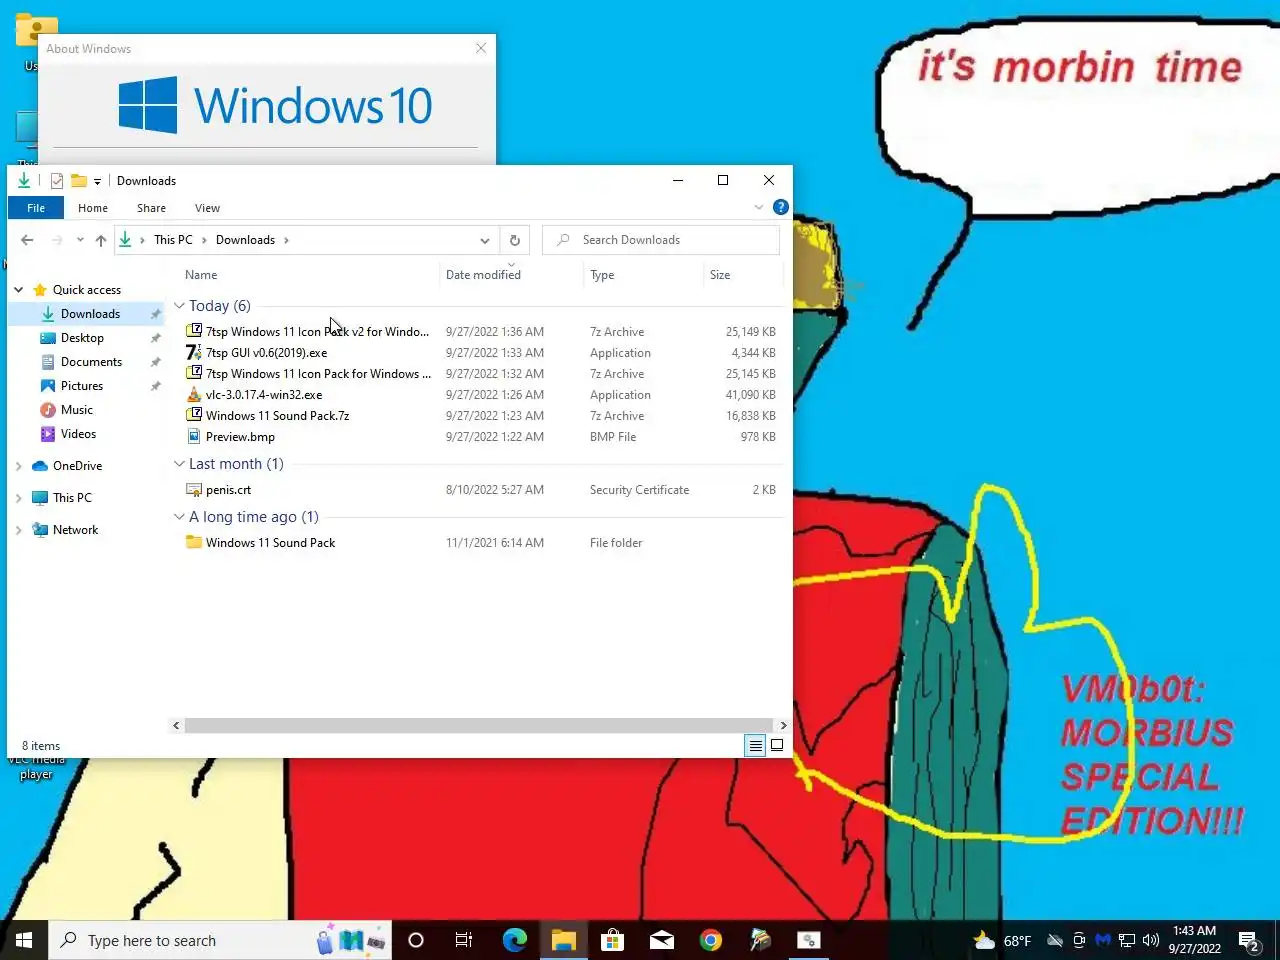Open the Quick Access Toolbar customize dropdown

pos(97,181)
